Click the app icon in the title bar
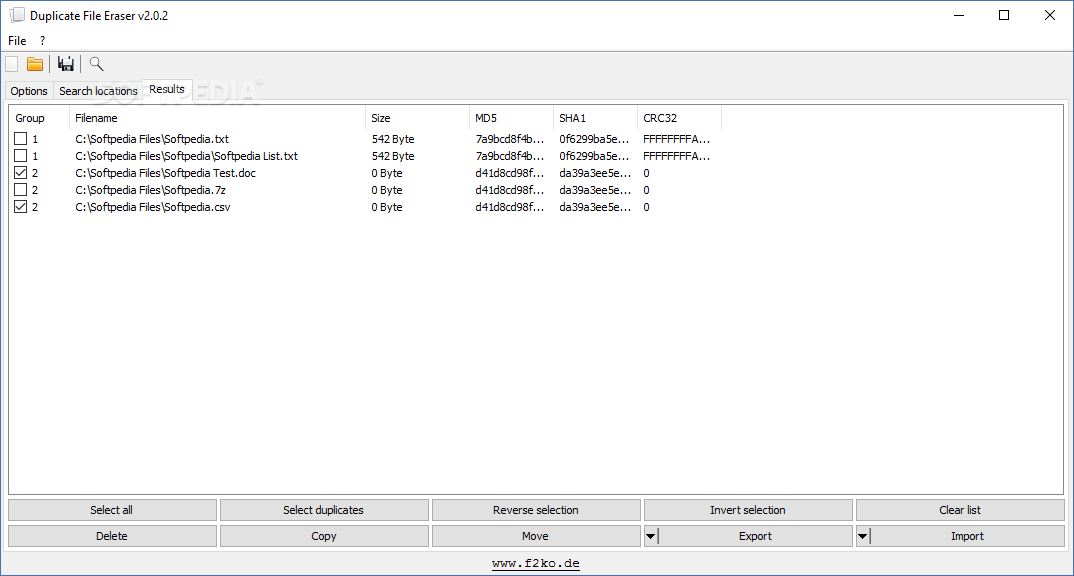Viewport: 1074px width, 576px height. [17, 15]
